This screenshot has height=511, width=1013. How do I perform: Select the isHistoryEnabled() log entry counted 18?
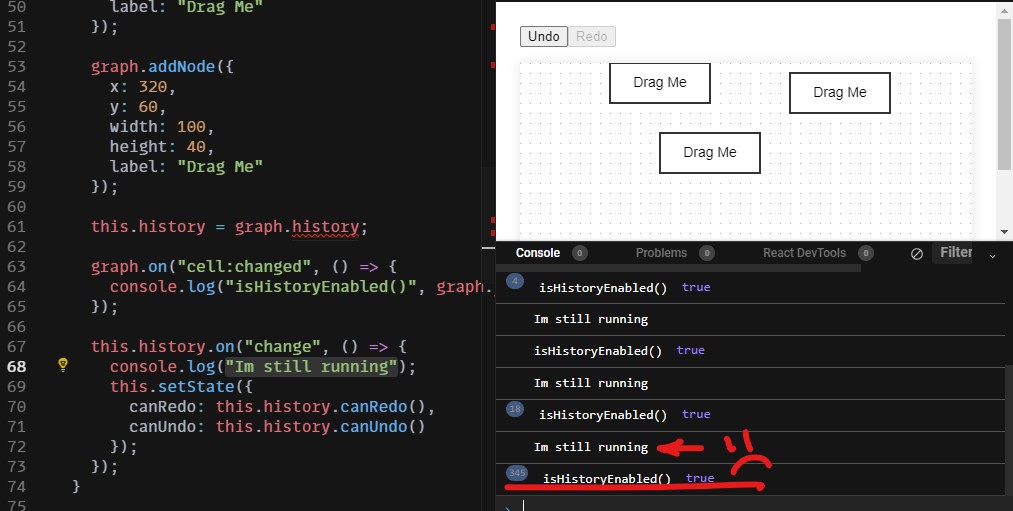point(749,415)
